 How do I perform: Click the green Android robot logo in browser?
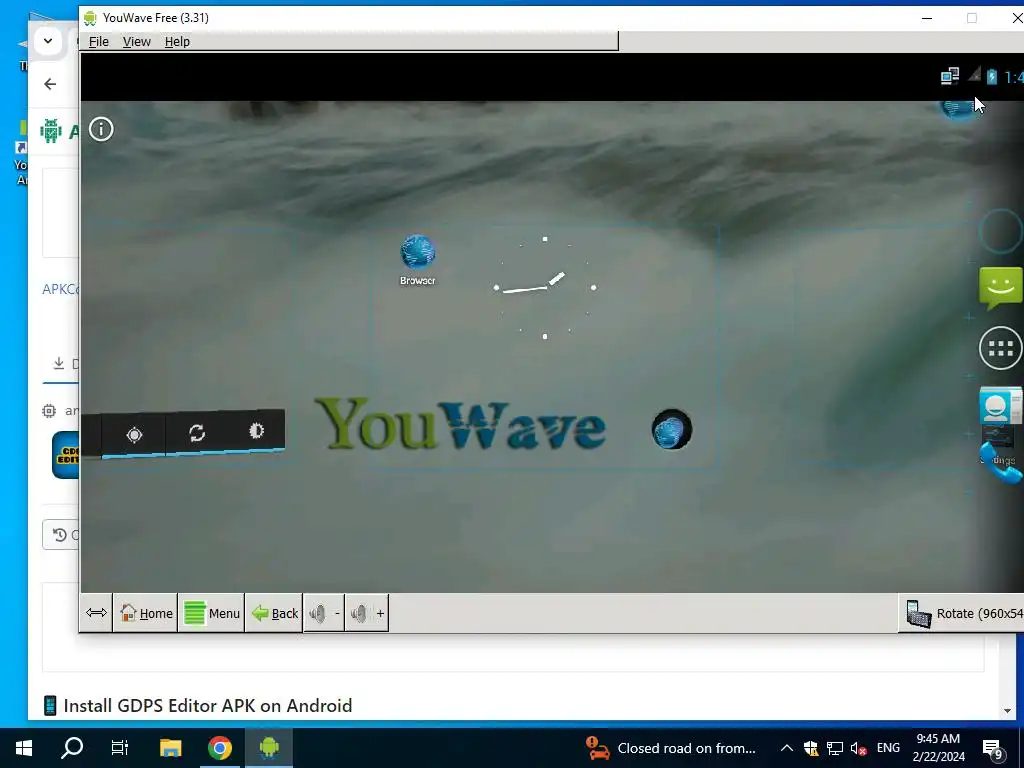click(x=50, y=131)
